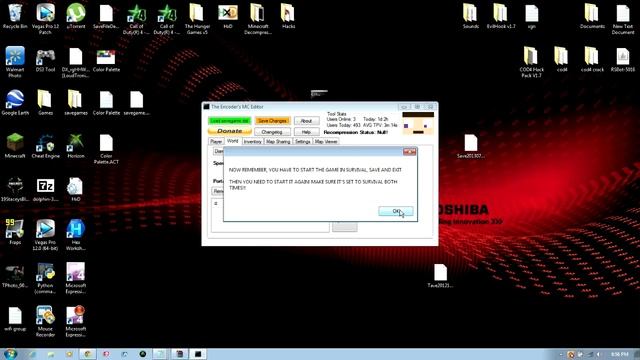Select the Vegas Pro 12 Patch icon

pos(45,18)
